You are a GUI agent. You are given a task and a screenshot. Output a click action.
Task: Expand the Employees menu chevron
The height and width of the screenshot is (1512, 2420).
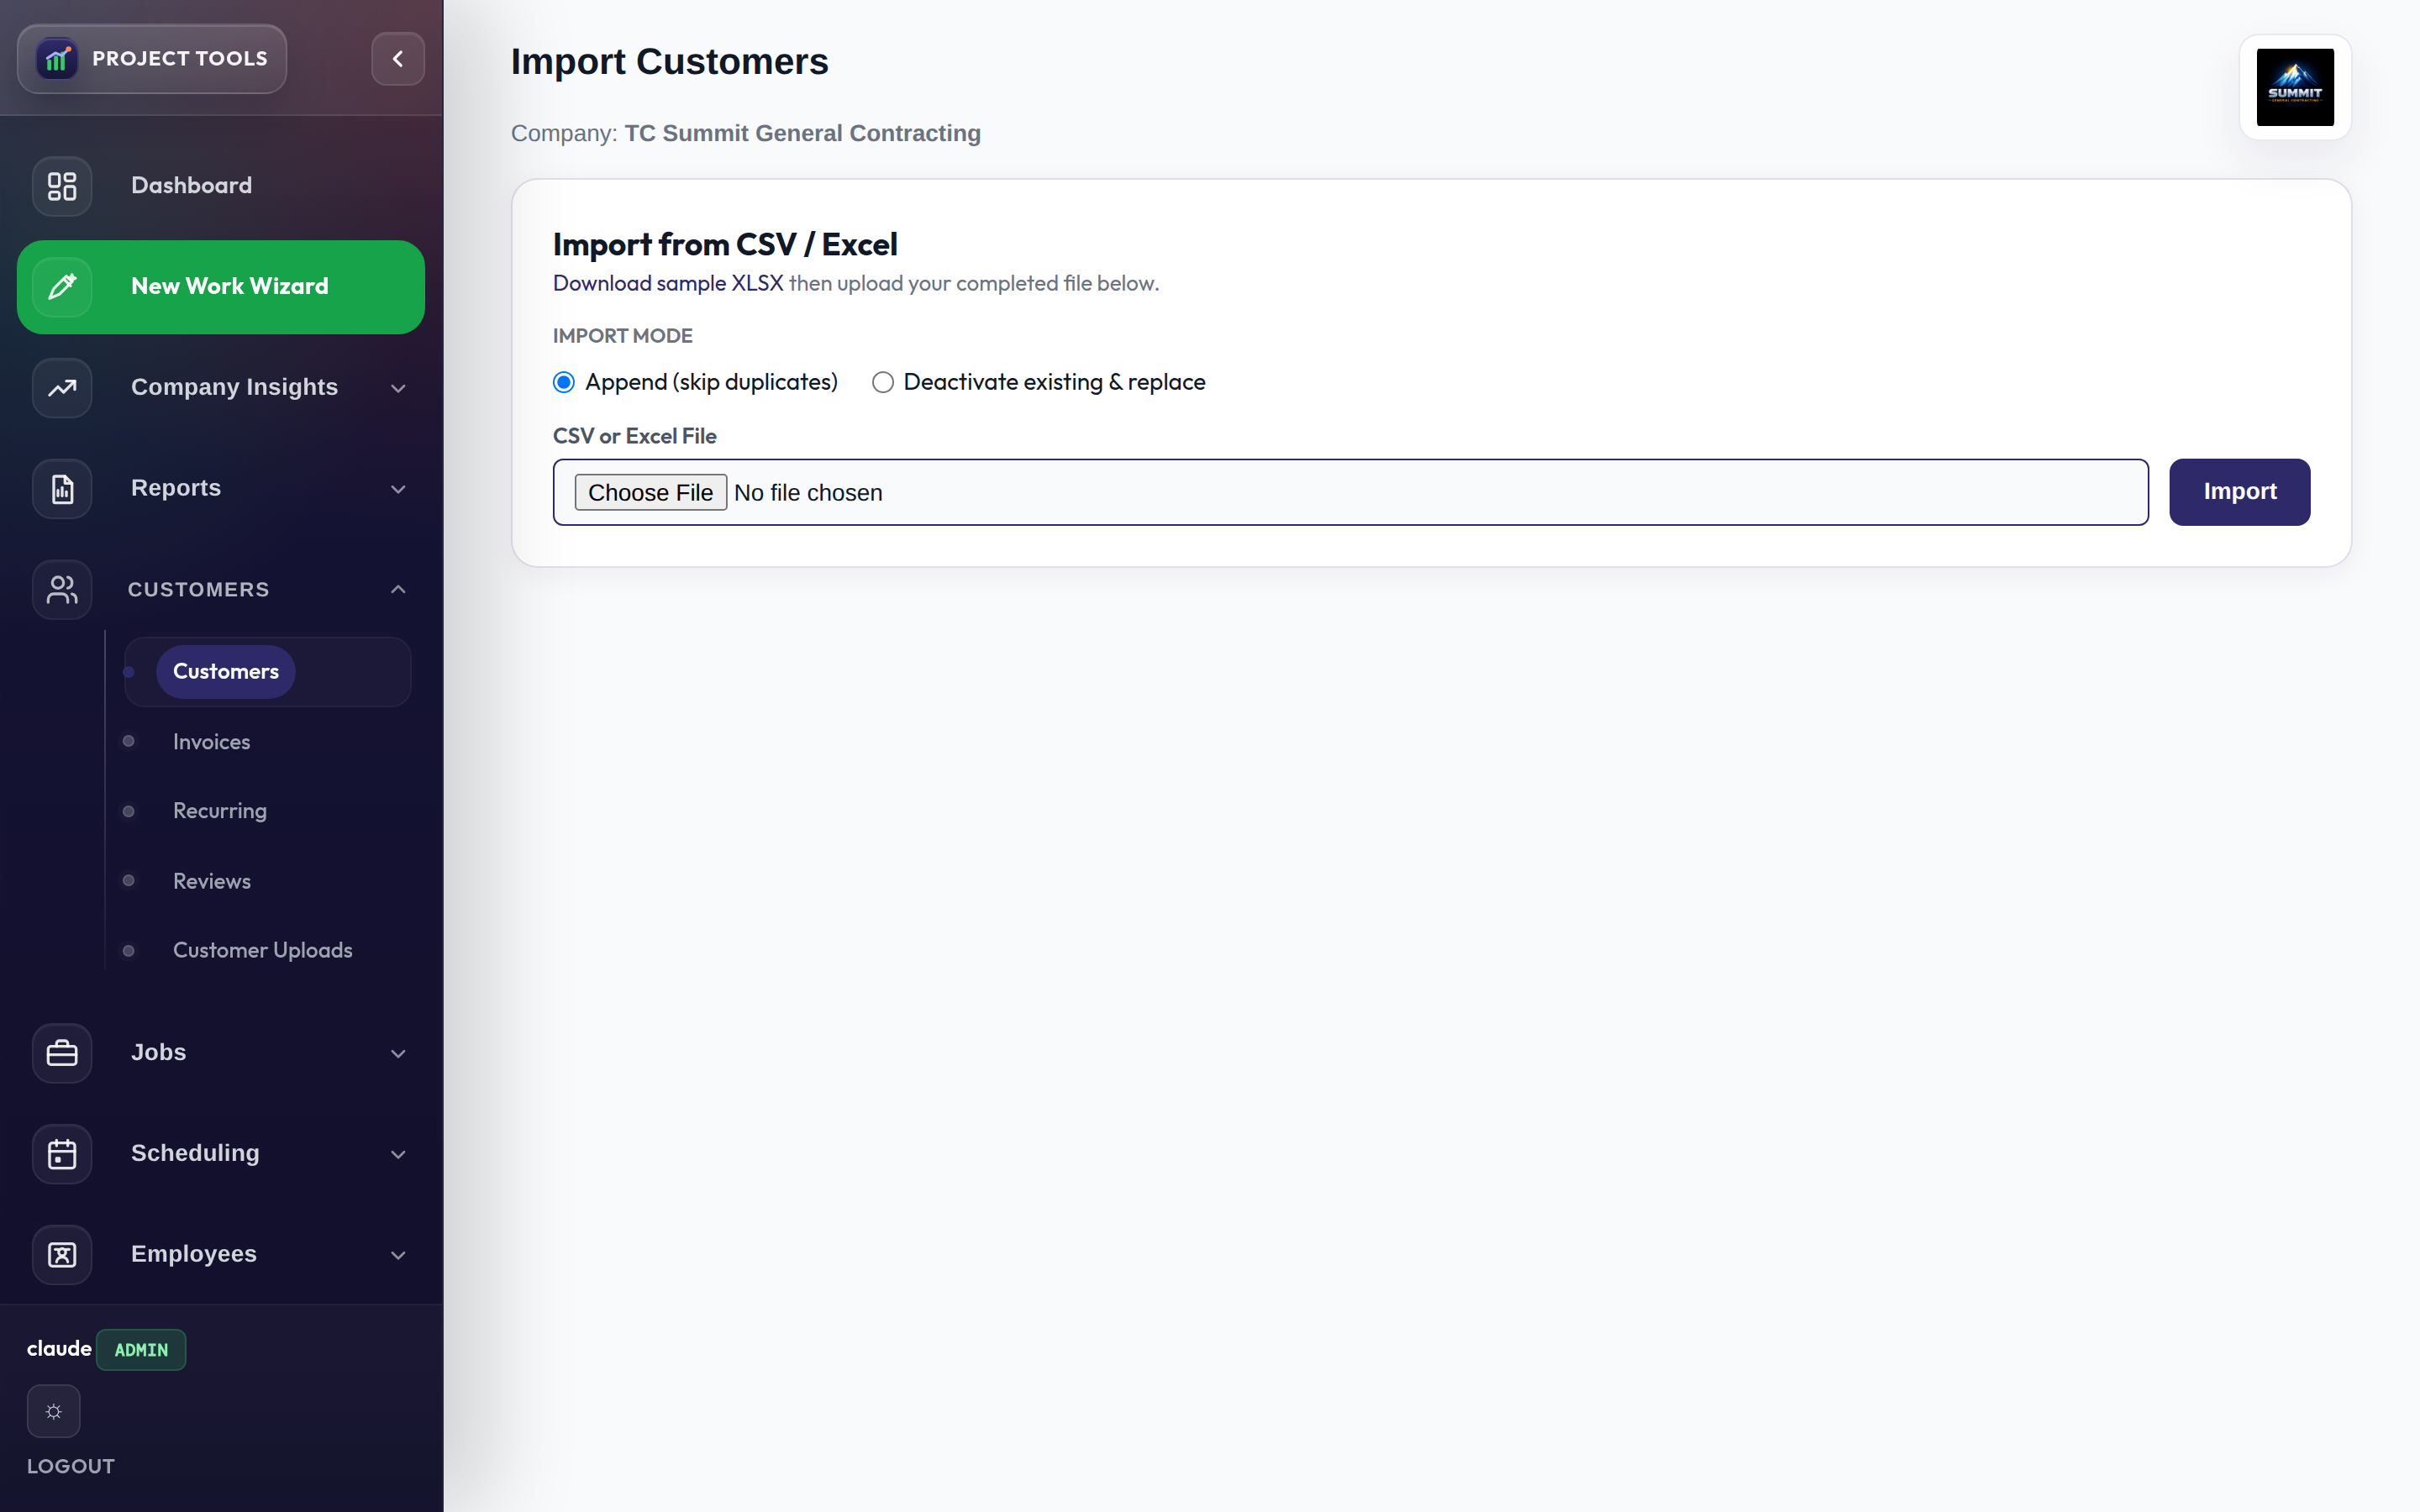tap(398, 1255)
